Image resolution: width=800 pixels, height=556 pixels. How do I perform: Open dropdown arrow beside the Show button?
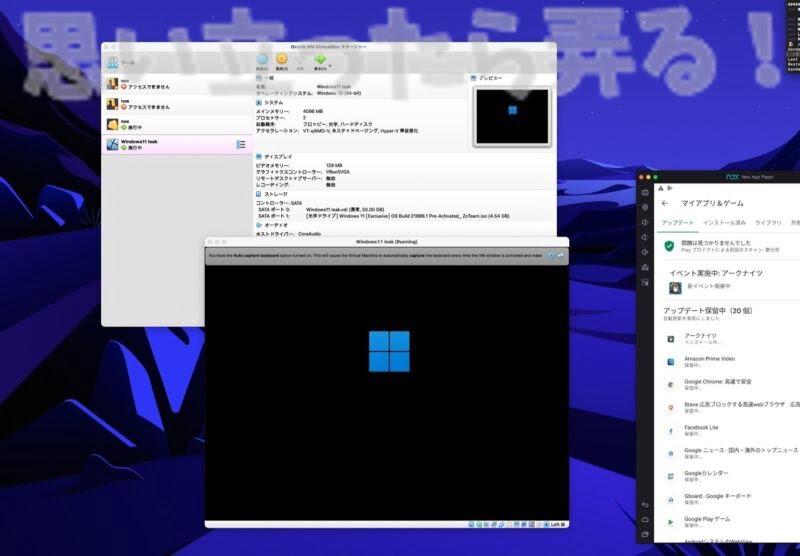click(x=330, y=65)
